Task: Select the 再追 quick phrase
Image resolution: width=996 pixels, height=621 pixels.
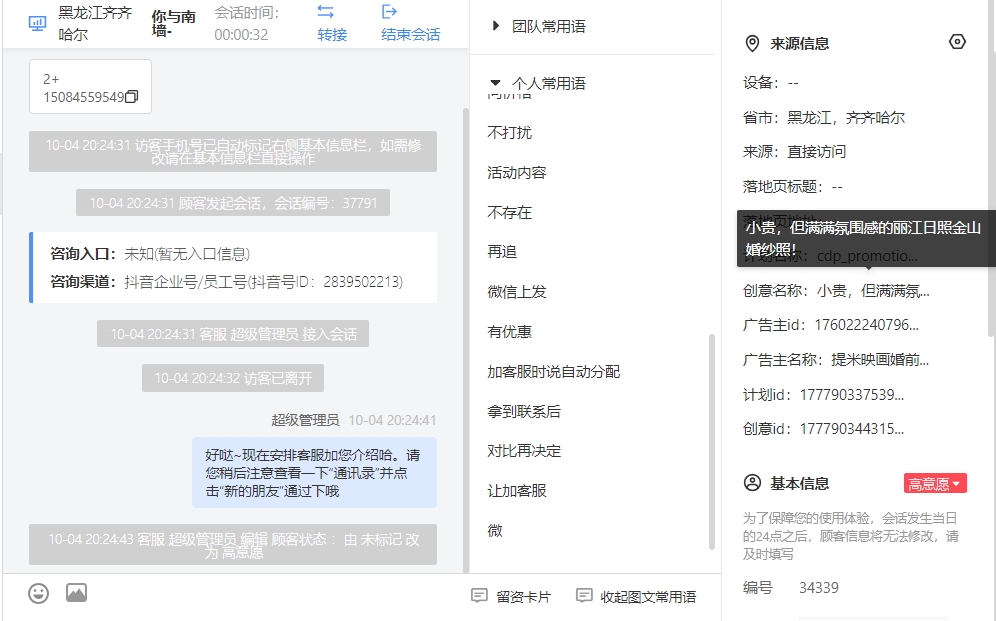Action: pyautogui.click(x=502, y=251)
